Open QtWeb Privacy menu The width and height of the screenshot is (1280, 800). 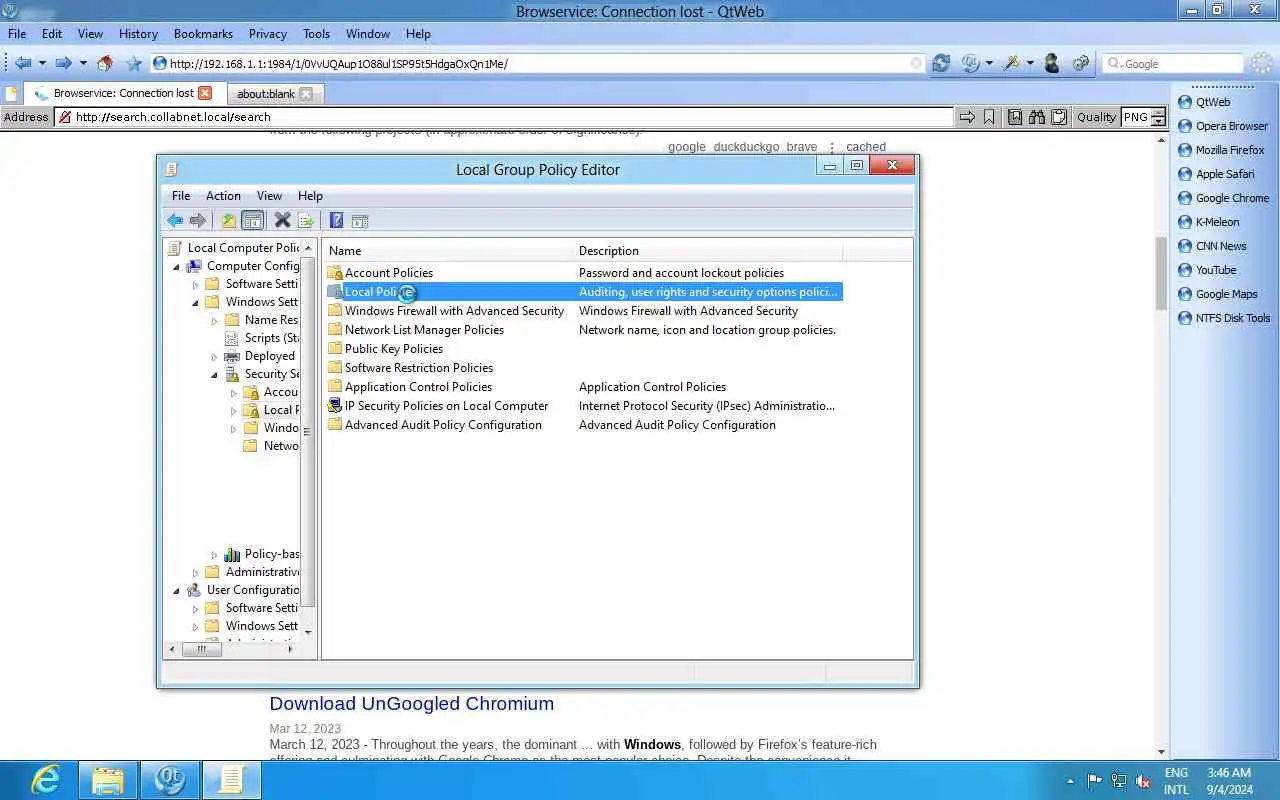pyautogui.click(x=267, y=33)
